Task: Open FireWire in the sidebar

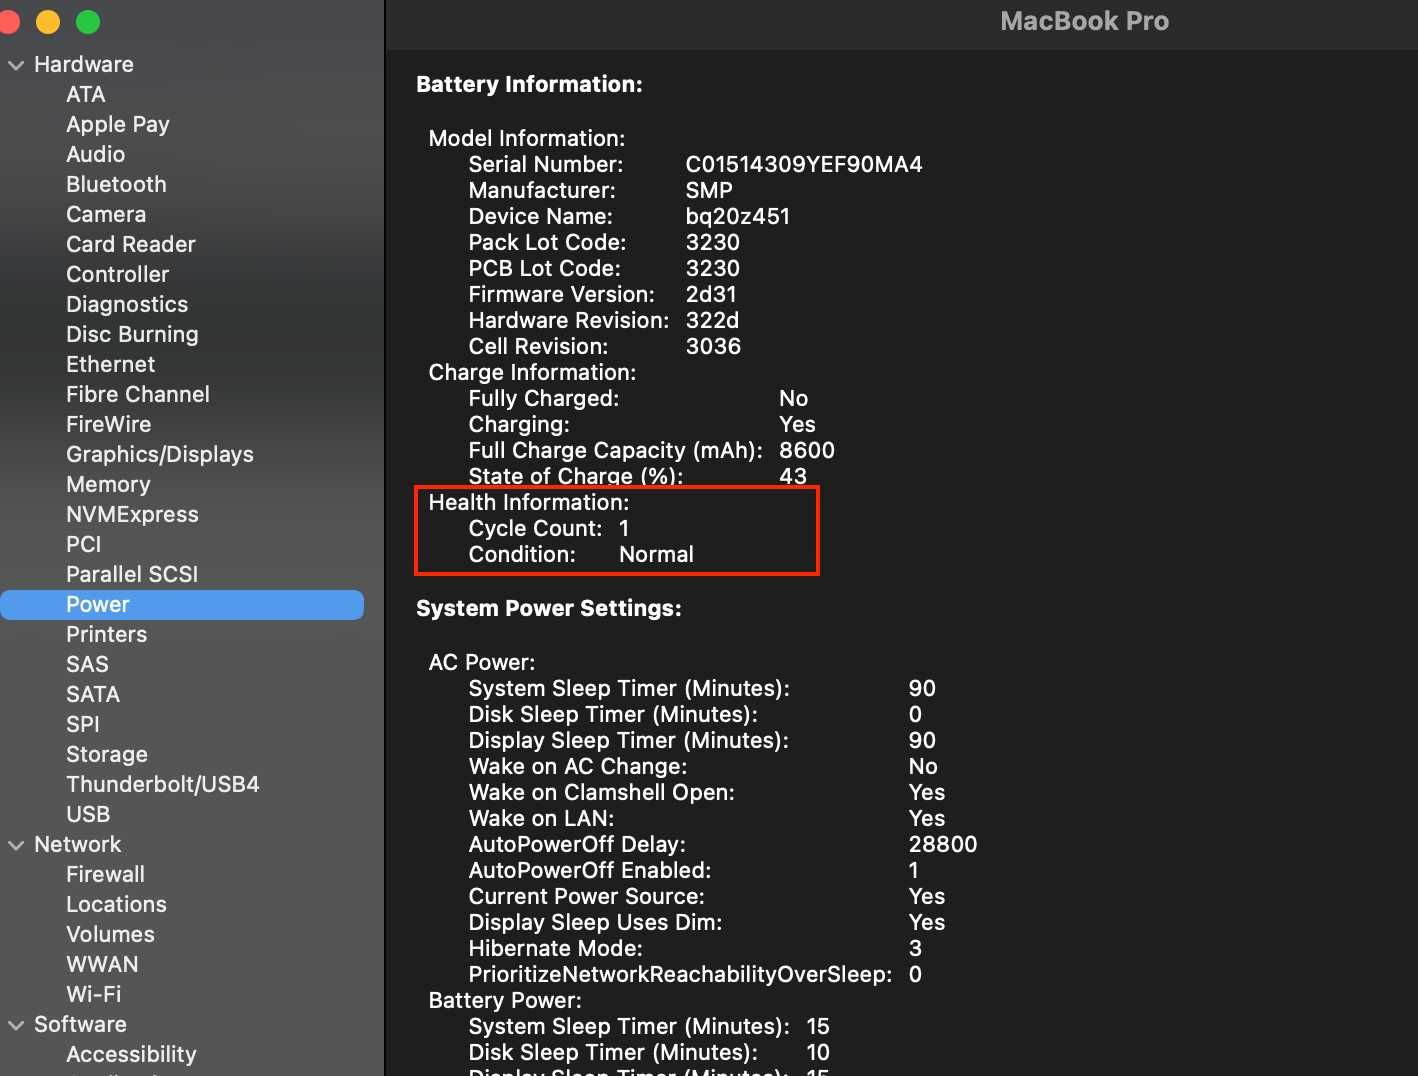Action: 109,424
